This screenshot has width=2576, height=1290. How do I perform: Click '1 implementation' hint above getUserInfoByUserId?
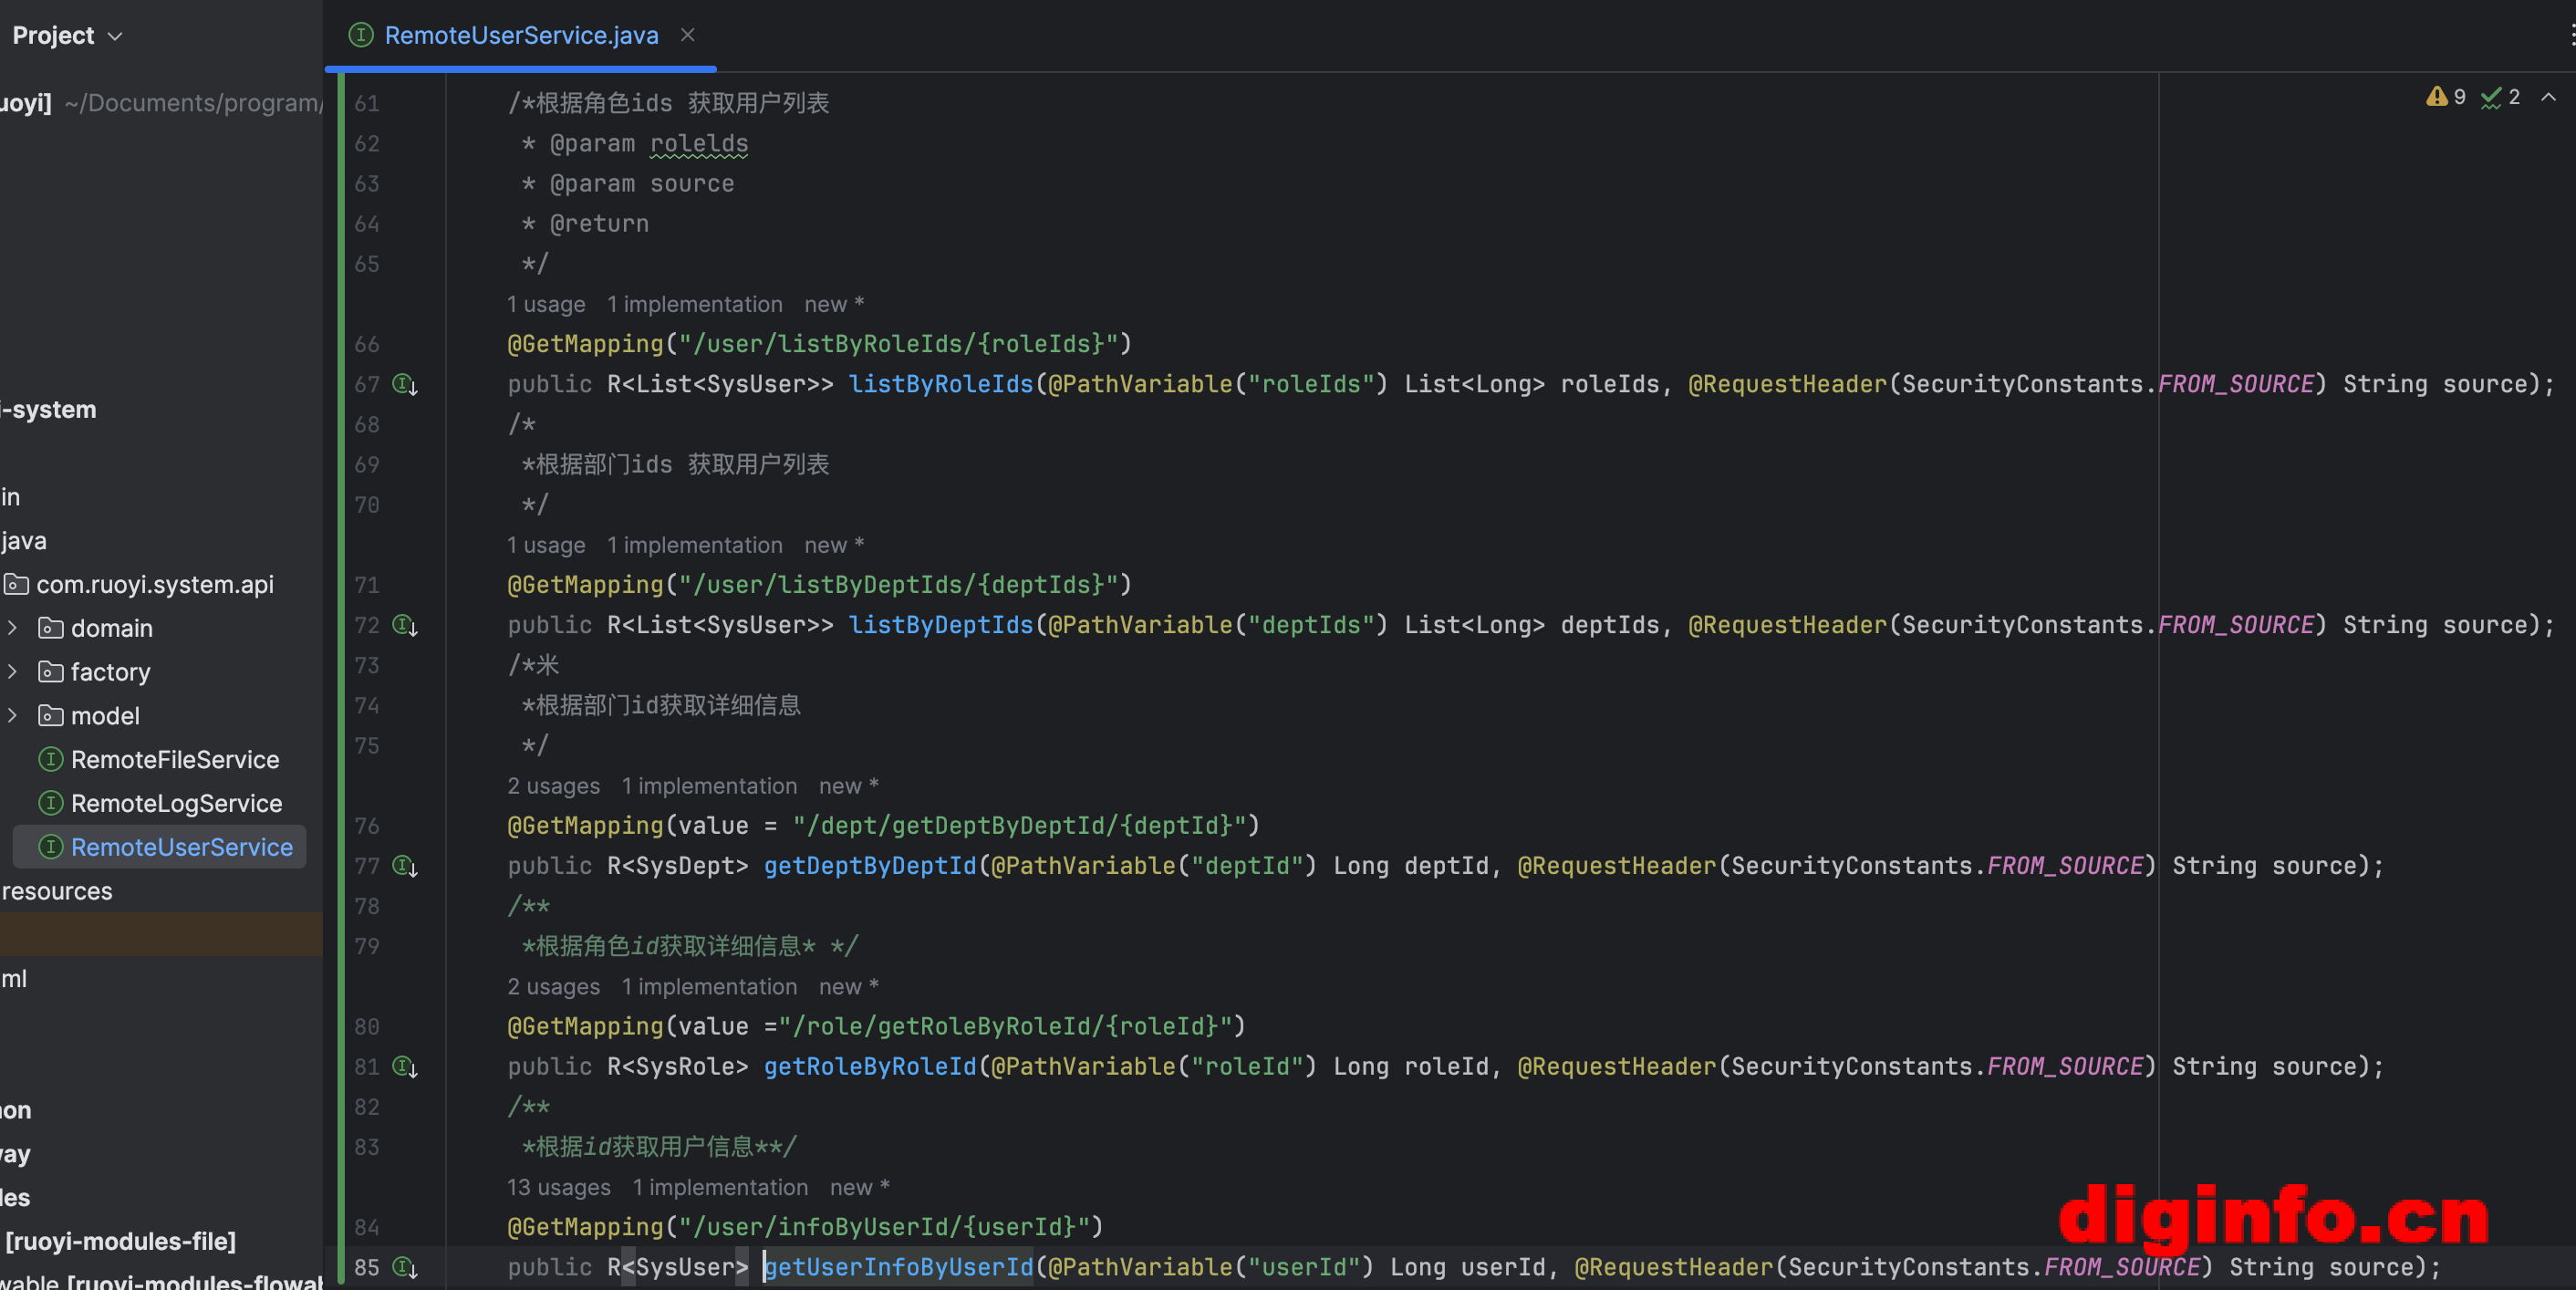[x=720, y=1188]
